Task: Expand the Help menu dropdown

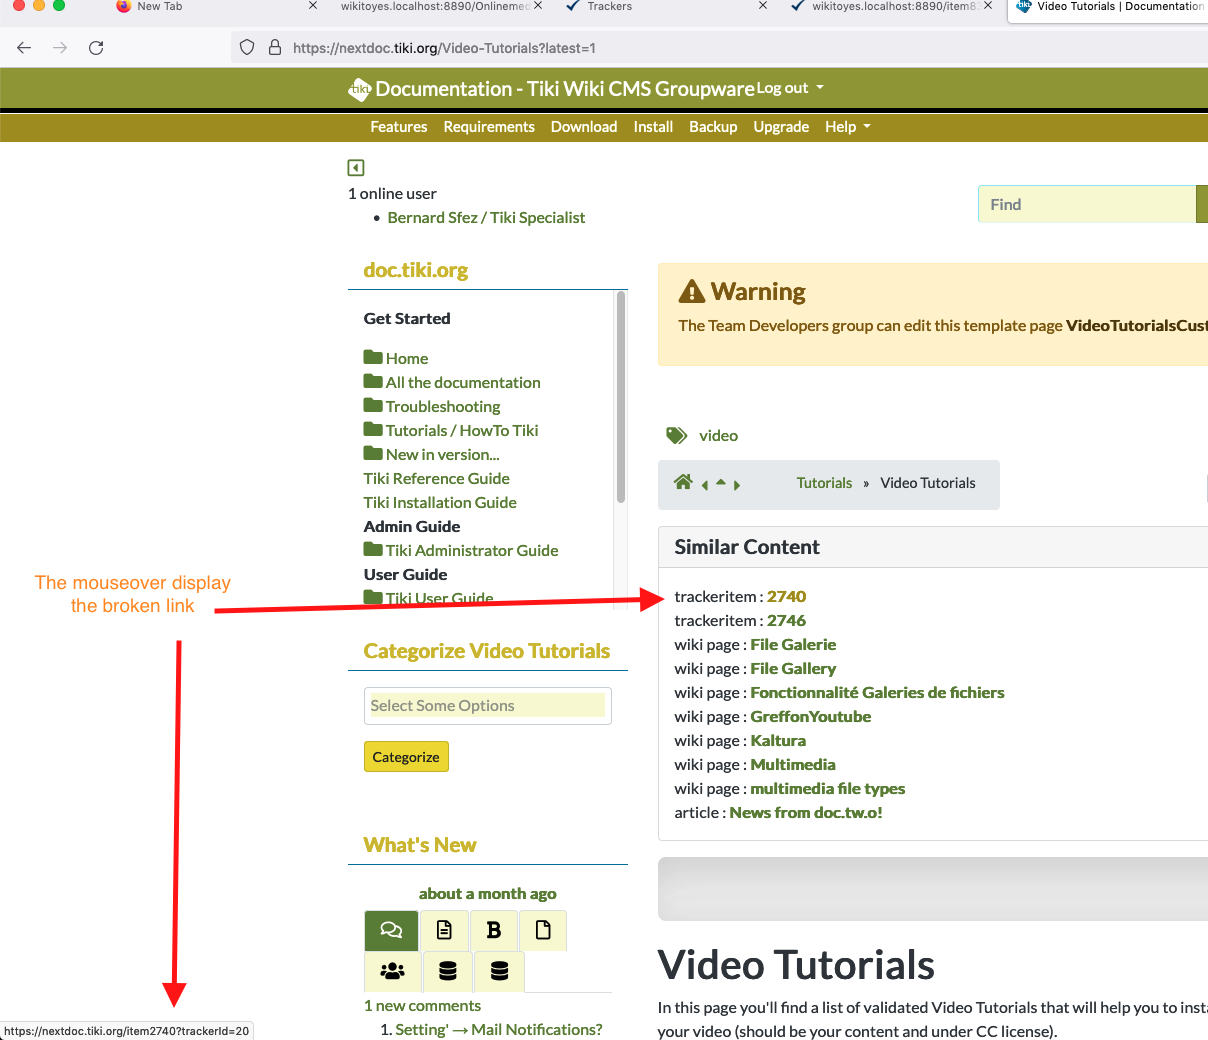Action: click(848, 127)
